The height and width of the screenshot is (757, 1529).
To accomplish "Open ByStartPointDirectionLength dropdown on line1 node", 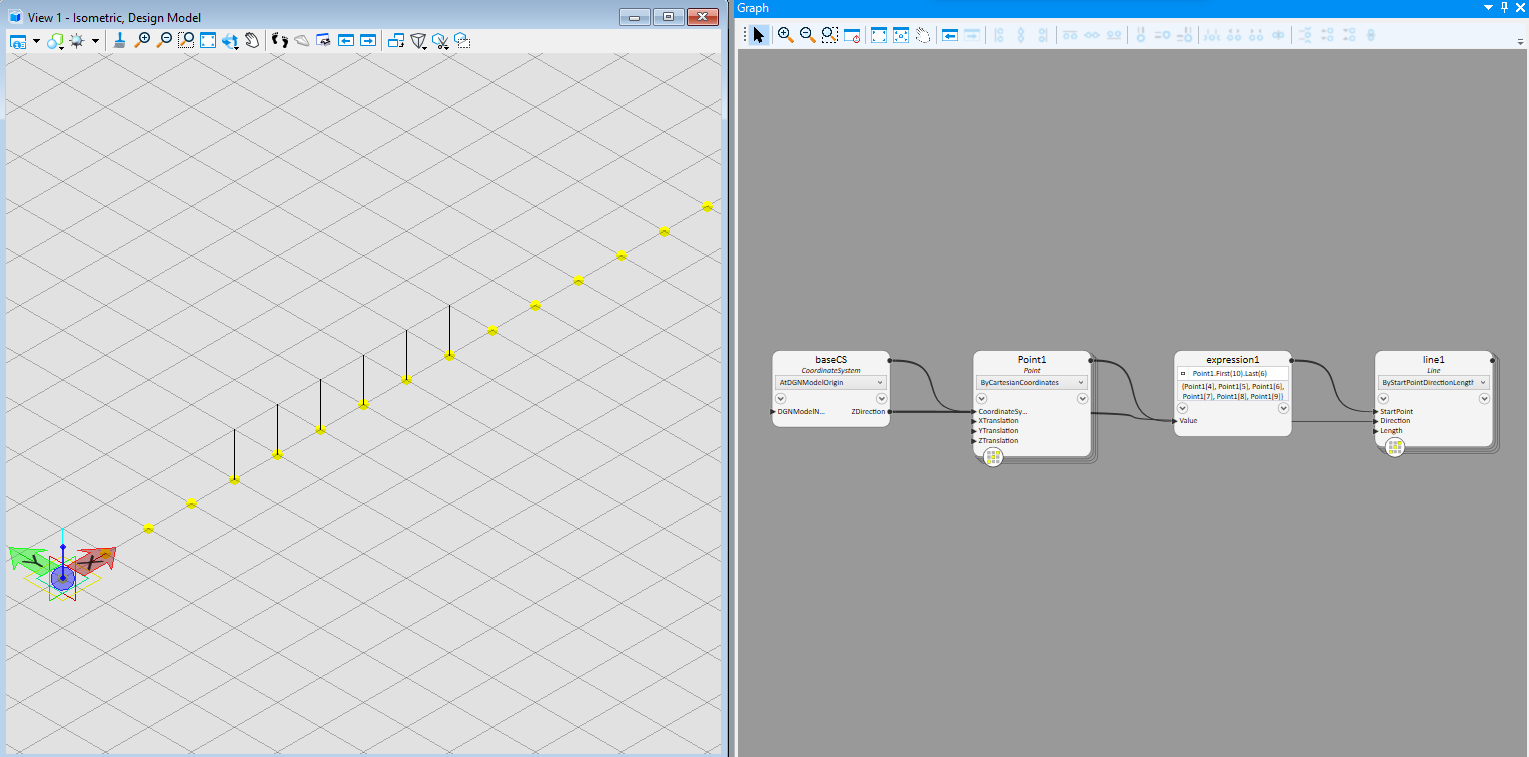I will click(1434, 382).
